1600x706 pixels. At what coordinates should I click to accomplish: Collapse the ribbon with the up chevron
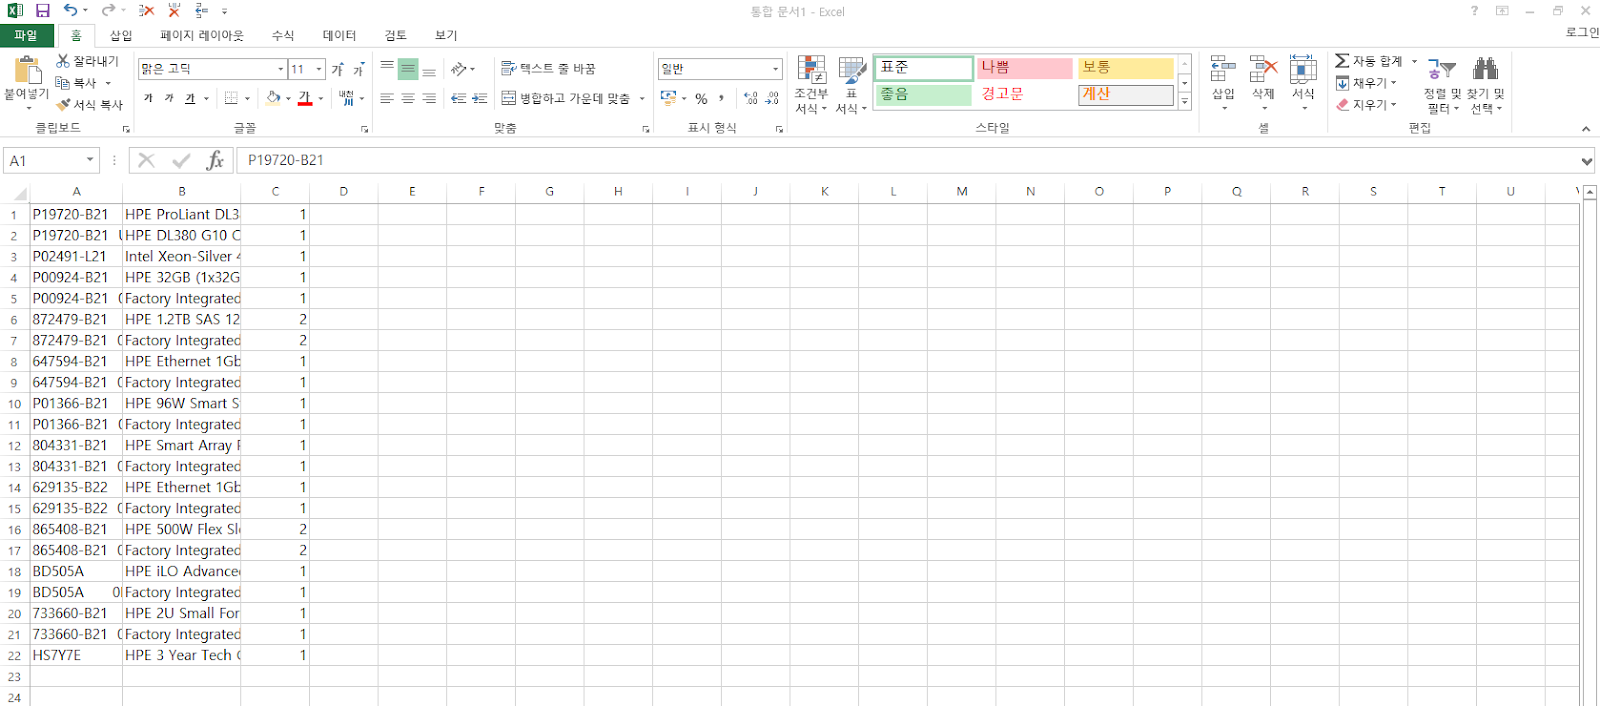click(x=1586, y=129)
